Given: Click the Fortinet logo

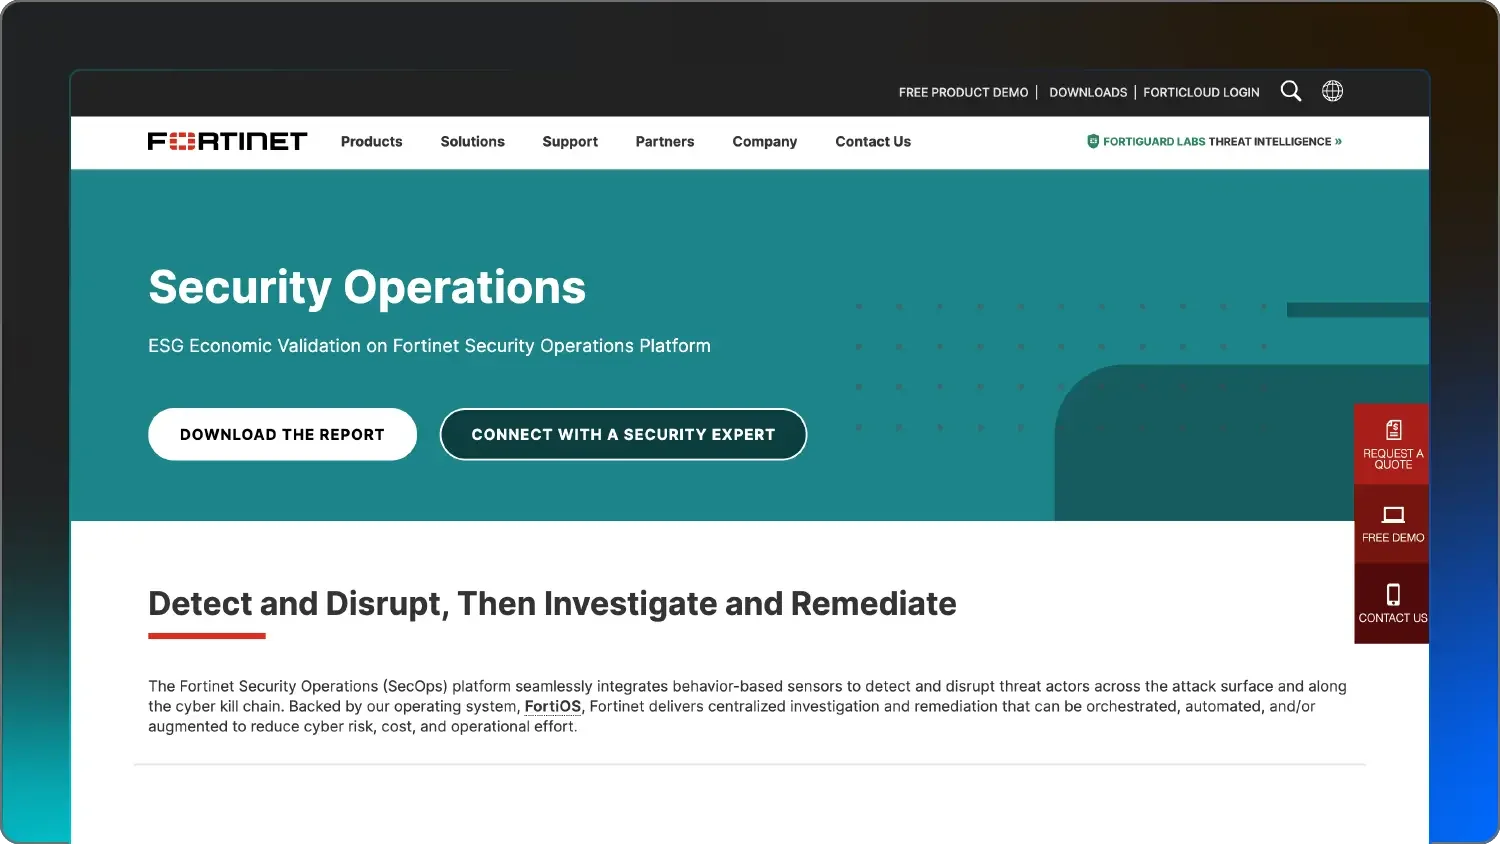Looking at the screenshot, I should [x=227, y=141].
